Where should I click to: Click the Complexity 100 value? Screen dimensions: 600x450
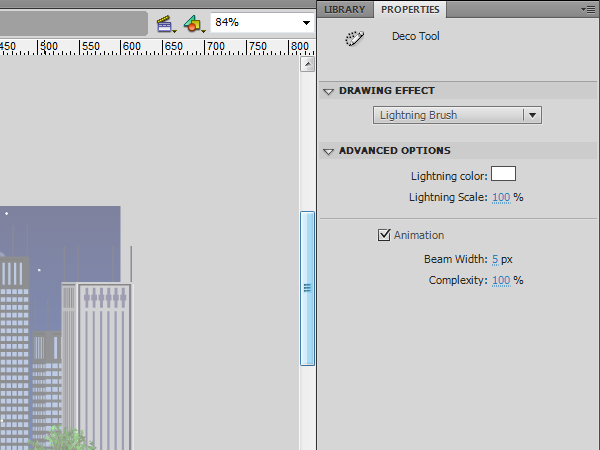click(x=501, y=280)
